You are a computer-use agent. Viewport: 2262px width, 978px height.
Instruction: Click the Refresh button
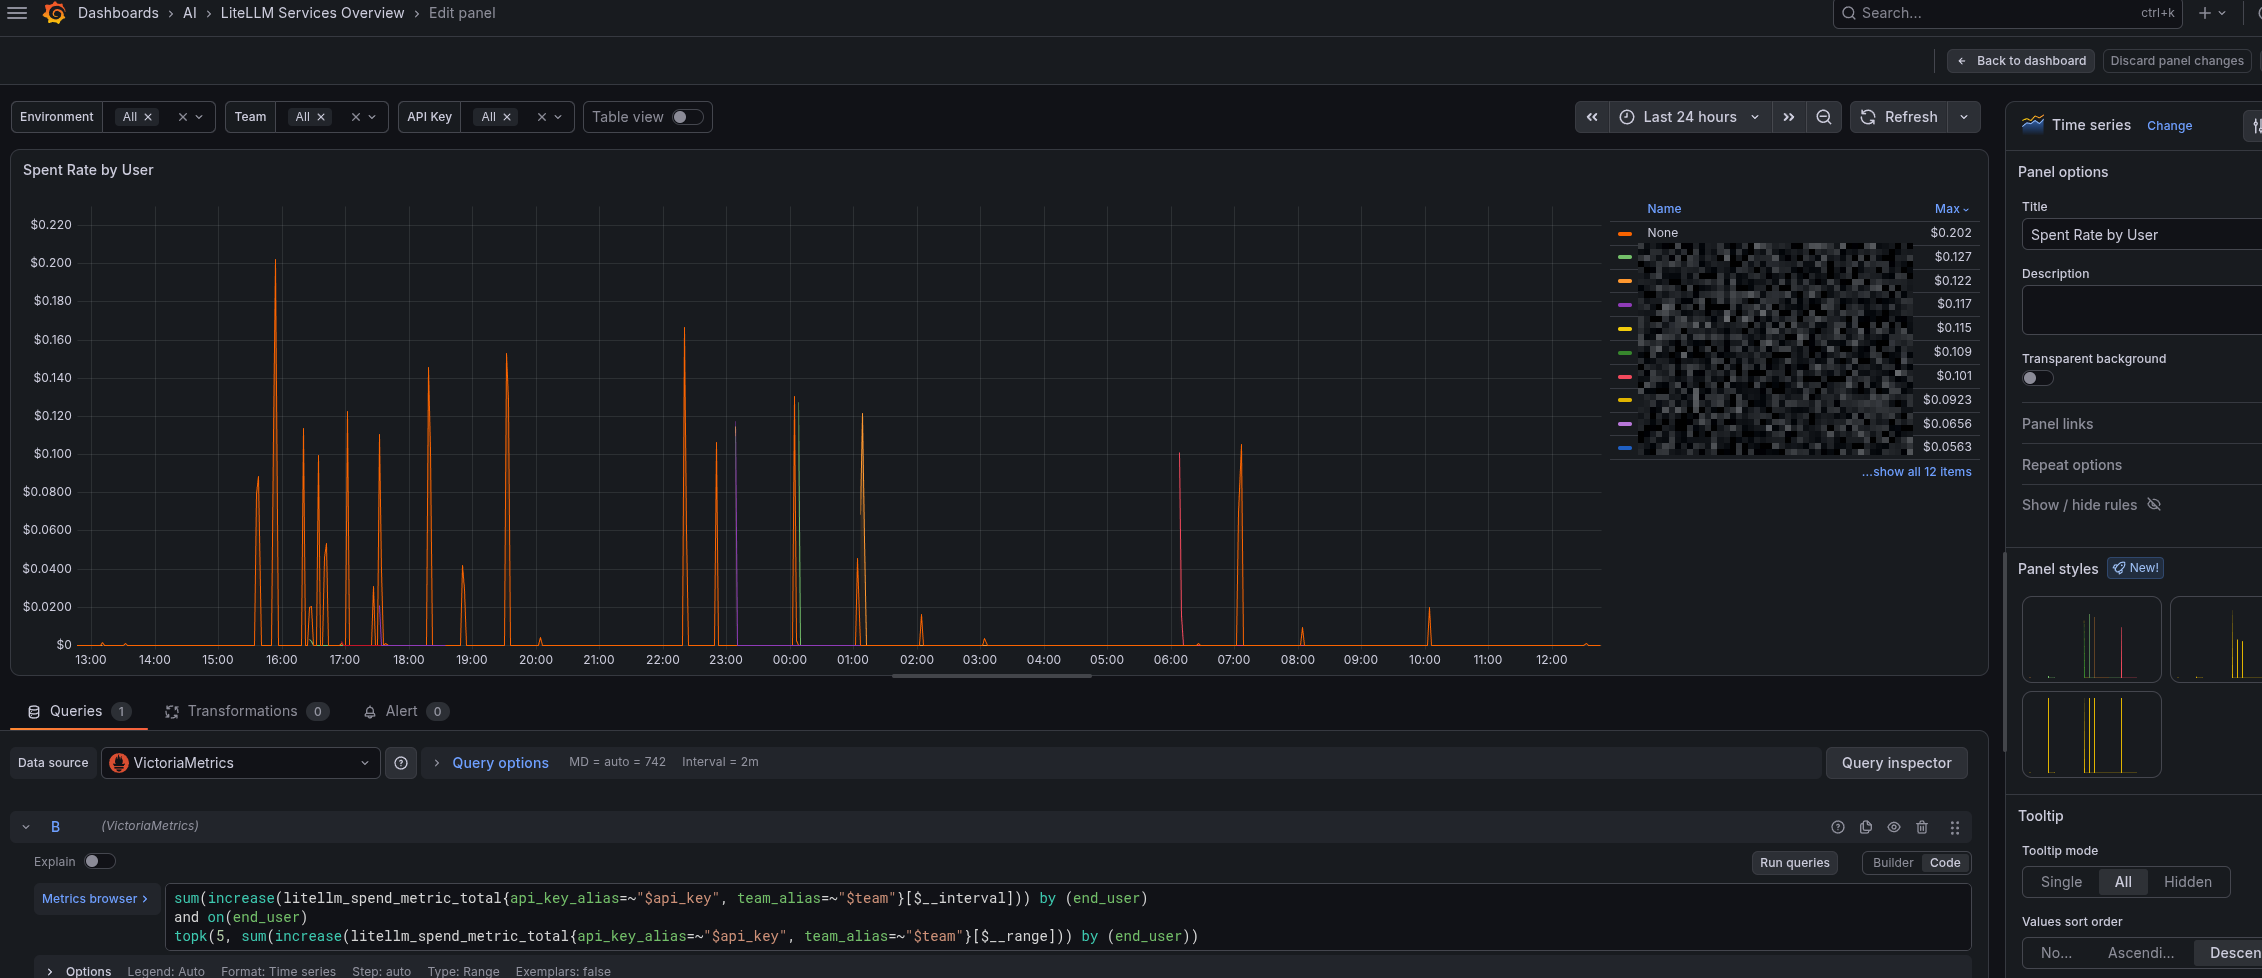[1899, 117]
